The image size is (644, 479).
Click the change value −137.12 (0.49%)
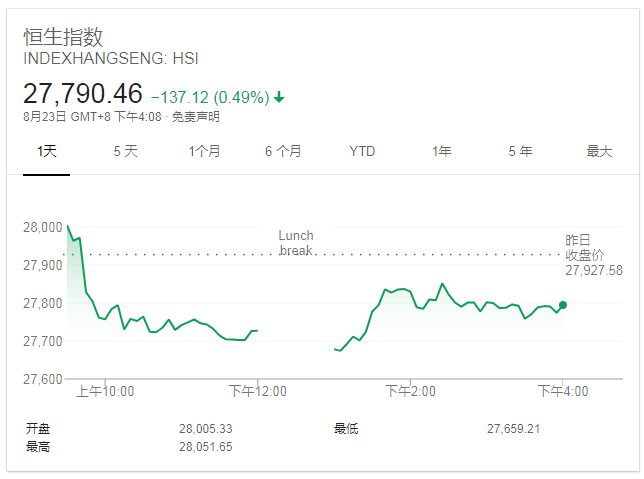[x=210, y=98]
